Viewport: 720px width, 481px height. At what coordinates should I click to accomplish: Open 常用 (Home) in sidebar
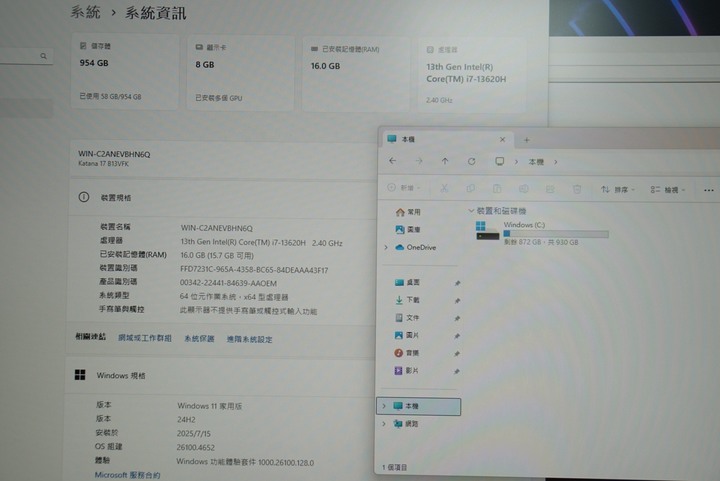pyautogui.click(x=408, y=212)
